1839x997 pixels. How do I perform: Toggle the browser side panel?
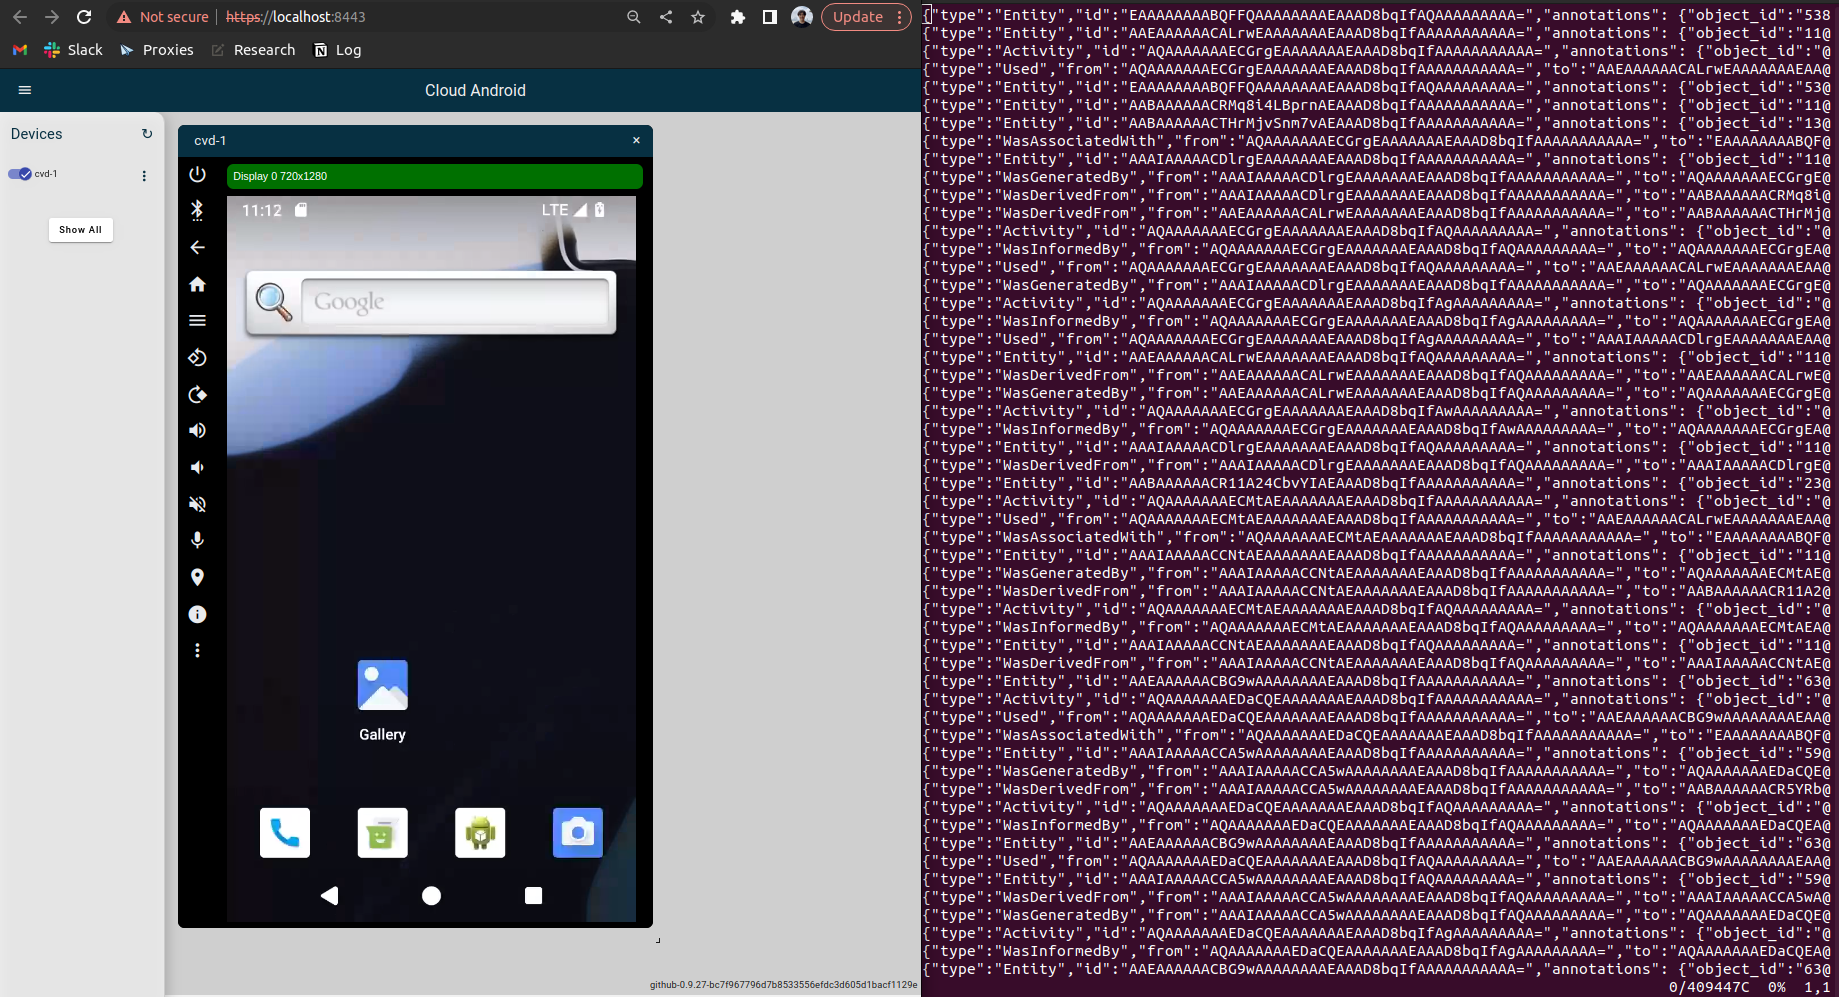pyautogui.click(x=770, y=17)
